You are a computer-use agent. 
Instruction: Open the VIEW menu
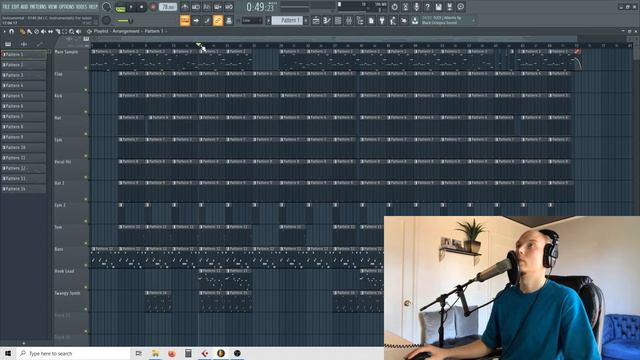pyautogui.click(x=53, y=7)
